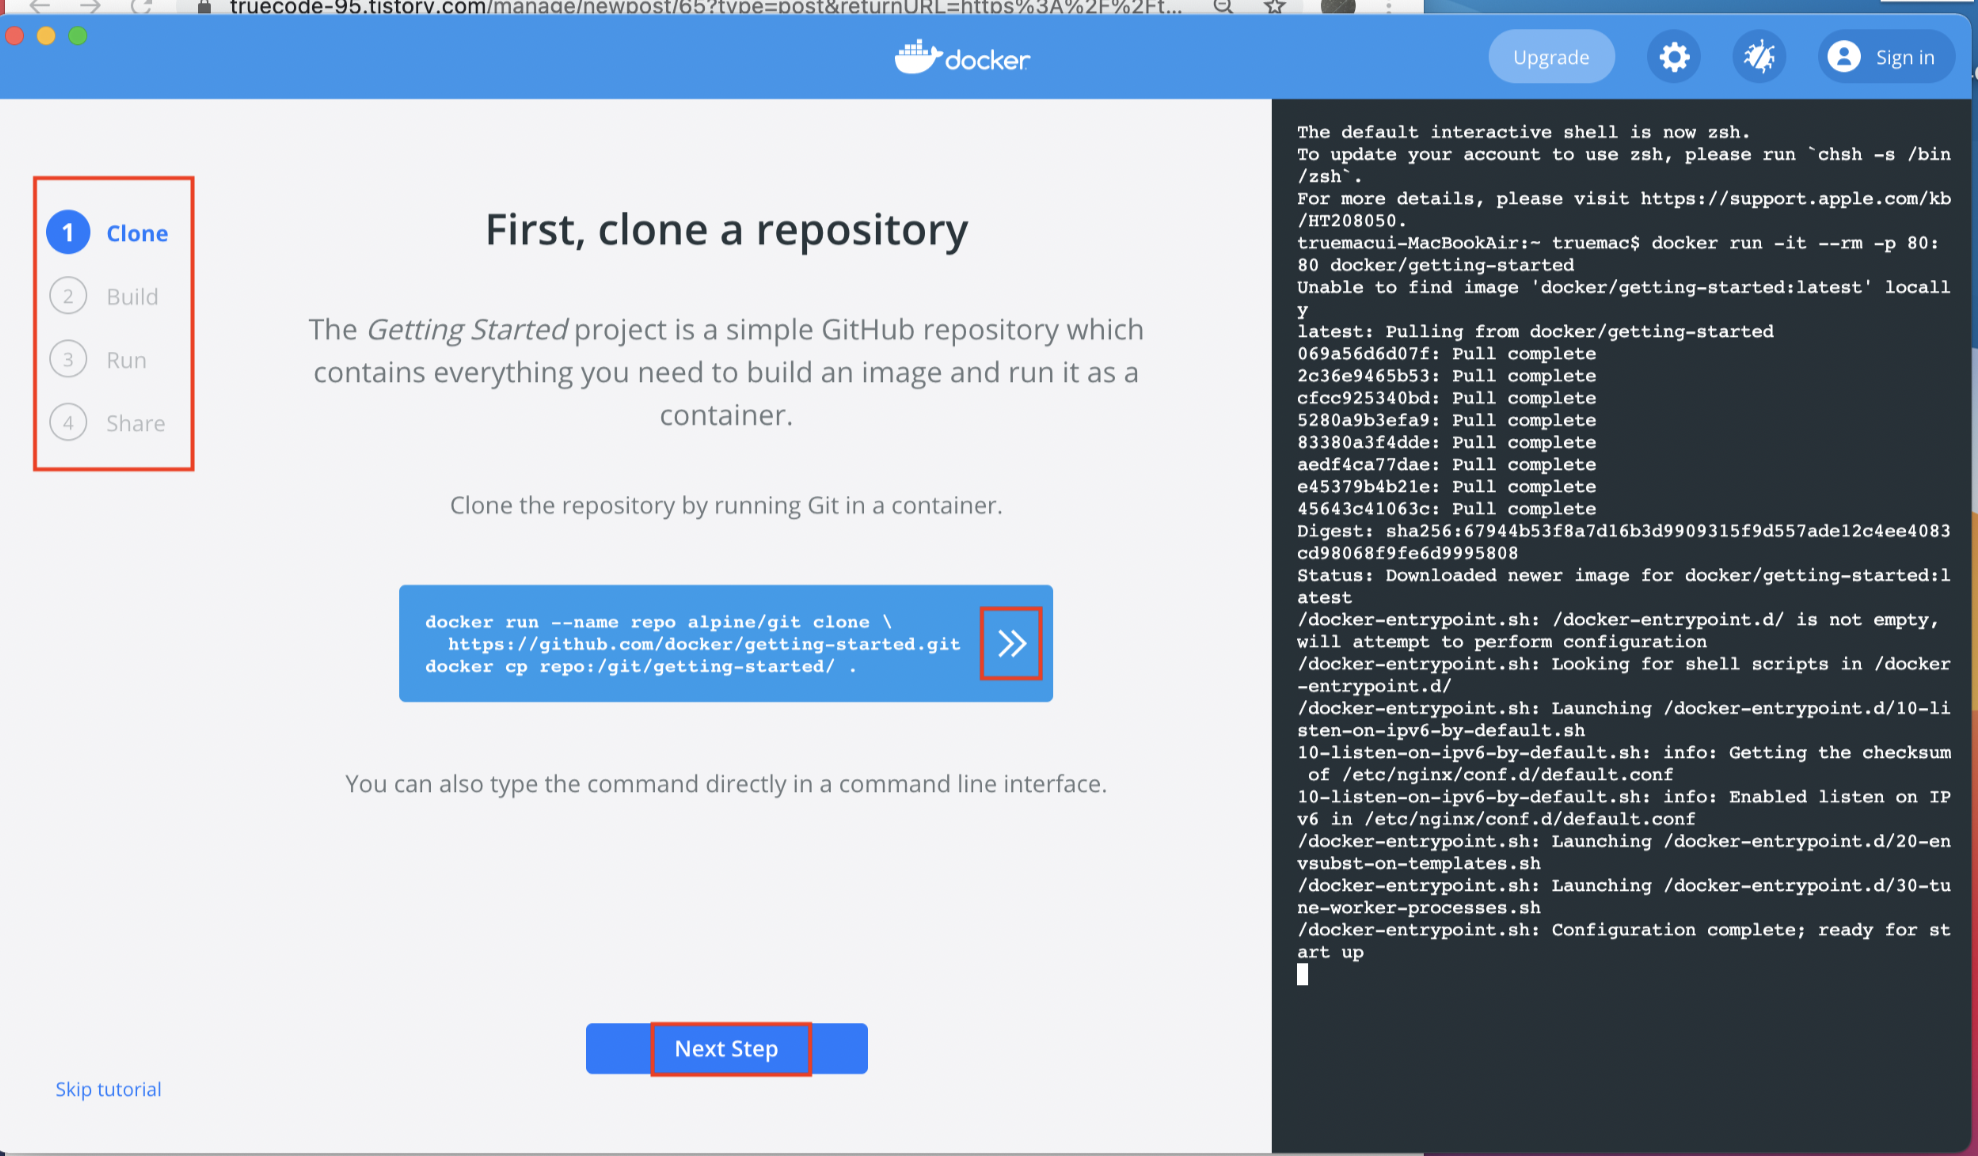1978x1156 pixels.
Task: Go to the Build step label
Action: (132, 296)
